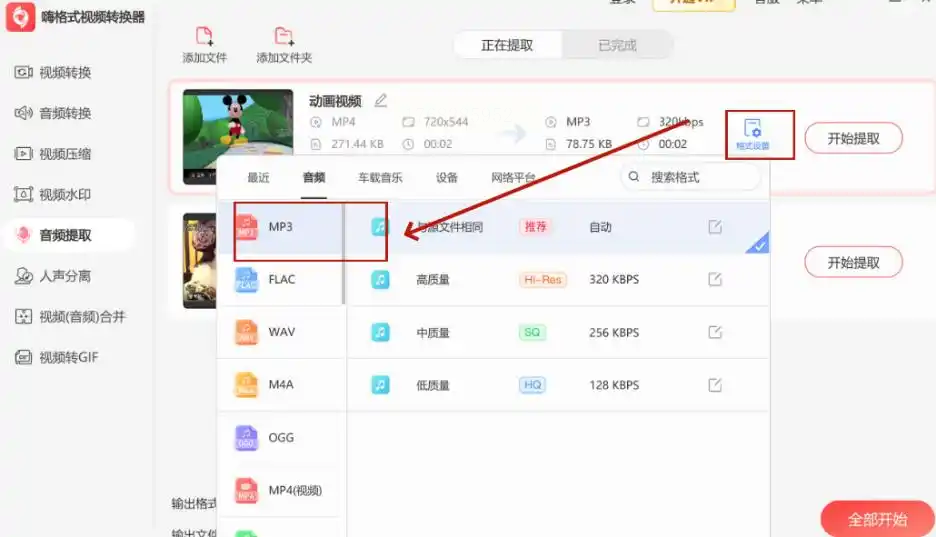Viewport: 936px width, 537px height.
Task: Open 视频压缩 in the sidebar
Action: 53,154
